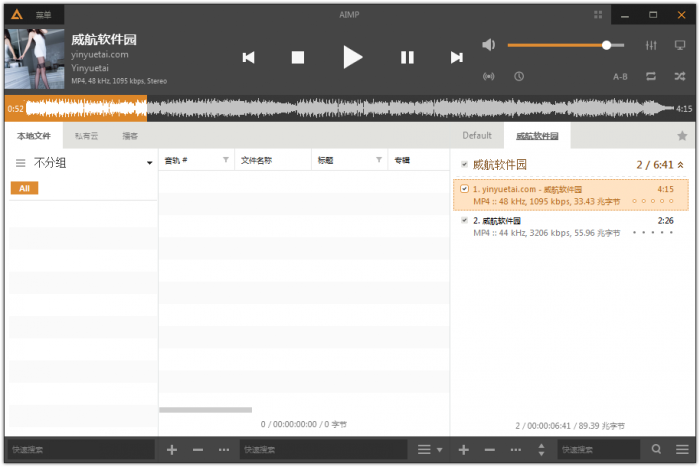Click the library horizontal scrollbar
The height and width of the screenshot is (467, 700).
coord(205,410)
